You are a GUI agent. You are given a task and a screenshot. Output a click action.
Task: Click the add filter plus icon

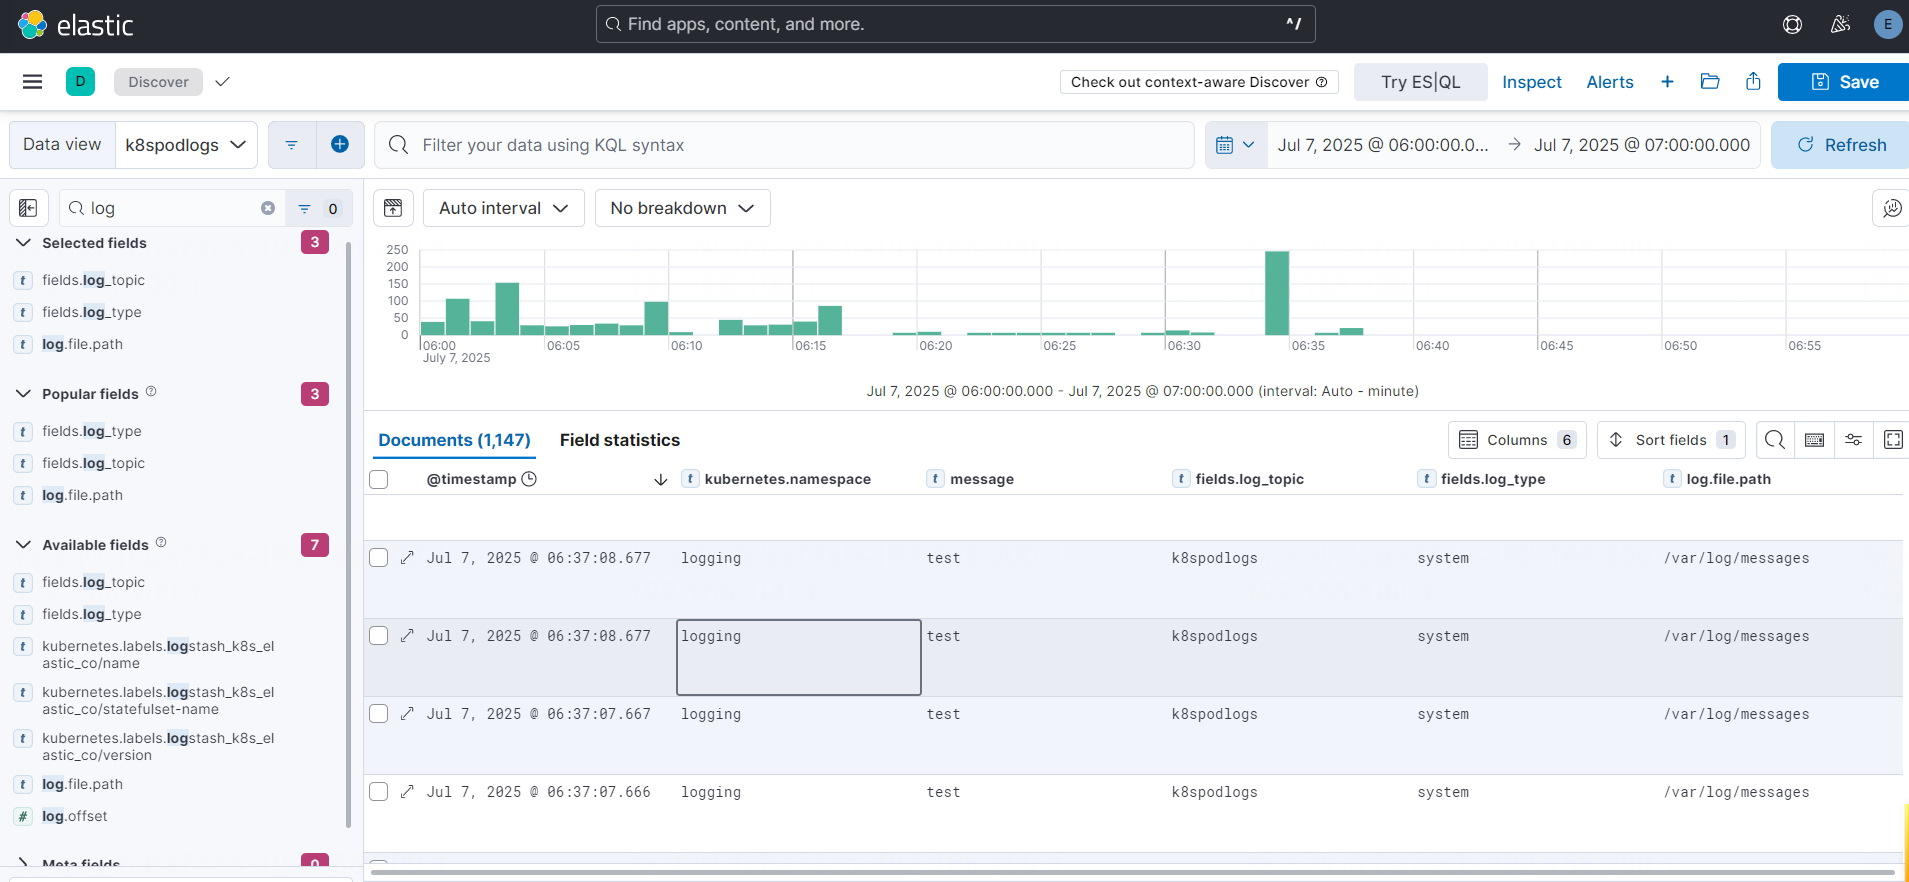pyautogui.click(x=340, y=145)
